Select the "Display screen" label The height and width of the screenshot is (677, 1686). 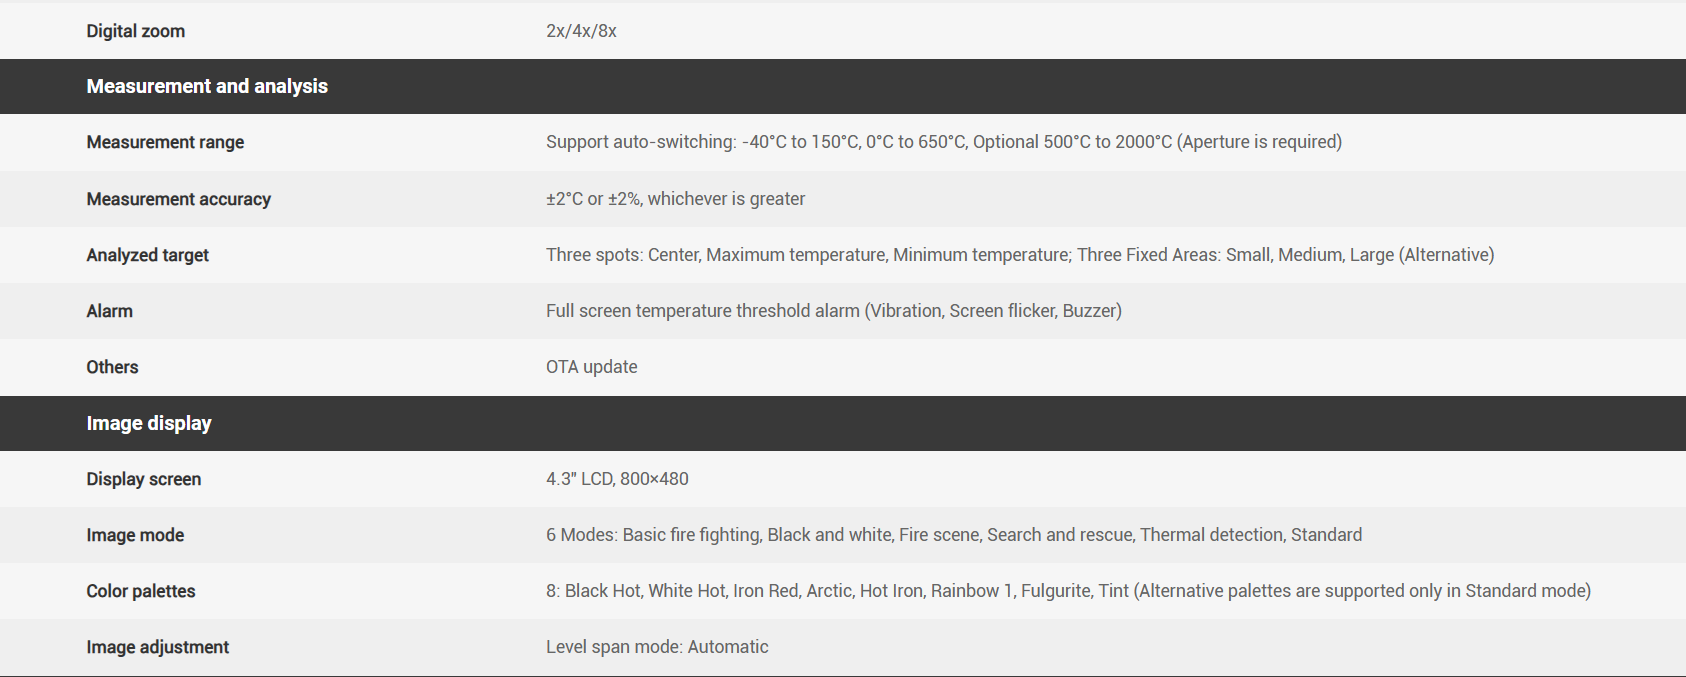click(x=143, y=479)
